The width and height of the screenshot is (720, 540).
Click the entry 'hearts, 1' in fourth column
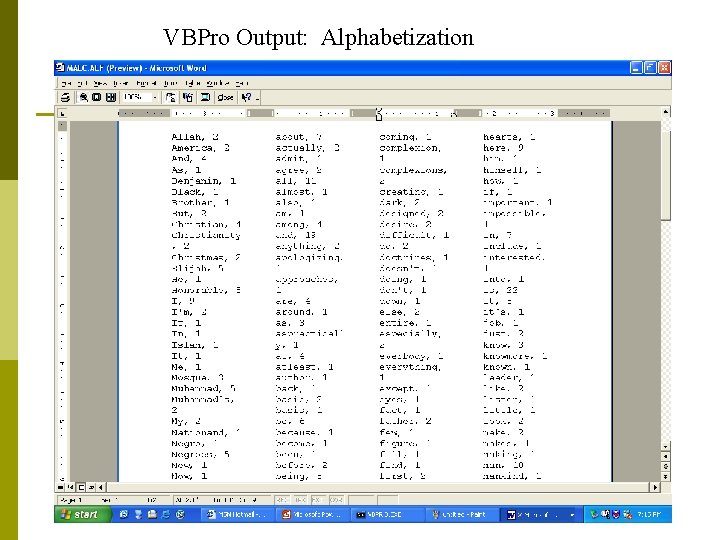509,137
